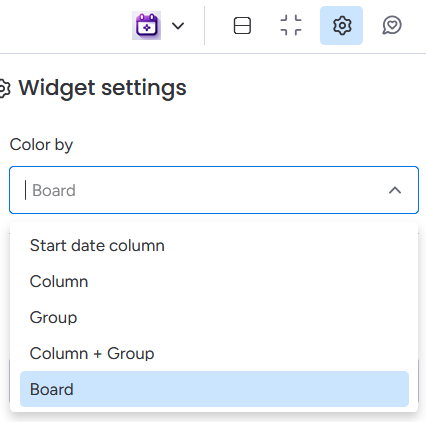Choose the highlighted Board option
This screenshot has width=426, height=422.
[214, 389]
